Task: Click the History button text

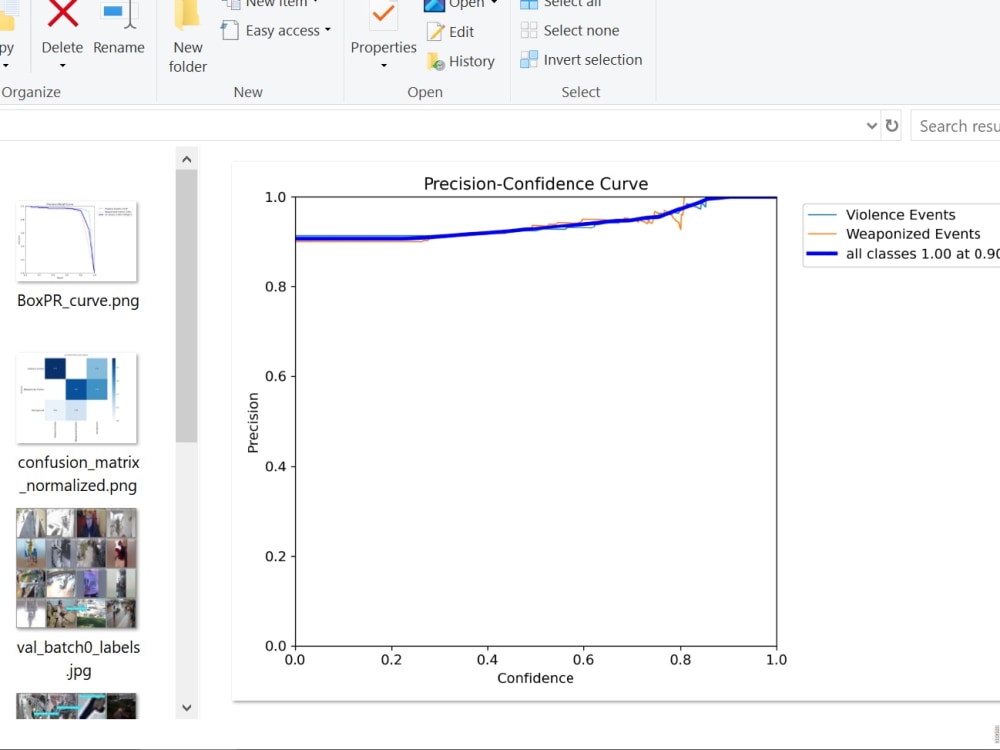Action: pos(471,61)
